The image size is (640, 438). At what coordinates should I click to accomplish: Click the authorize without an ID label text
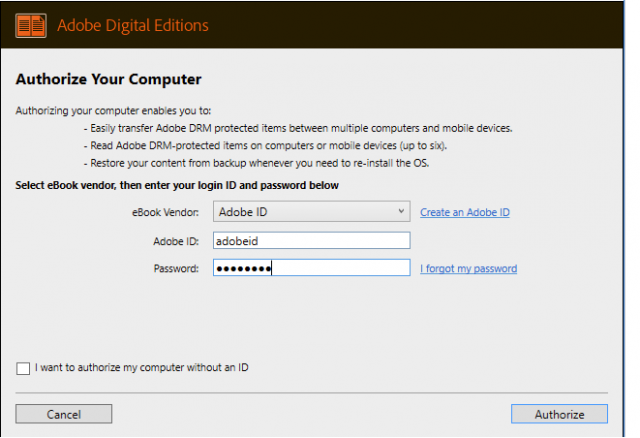[142, 367]
